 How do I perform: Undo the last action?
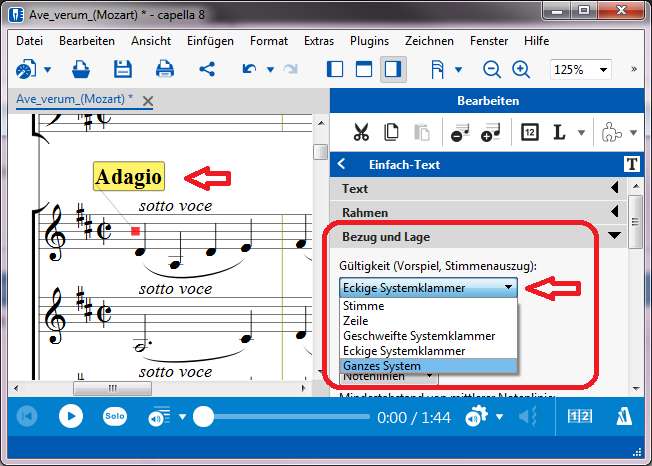249,69
